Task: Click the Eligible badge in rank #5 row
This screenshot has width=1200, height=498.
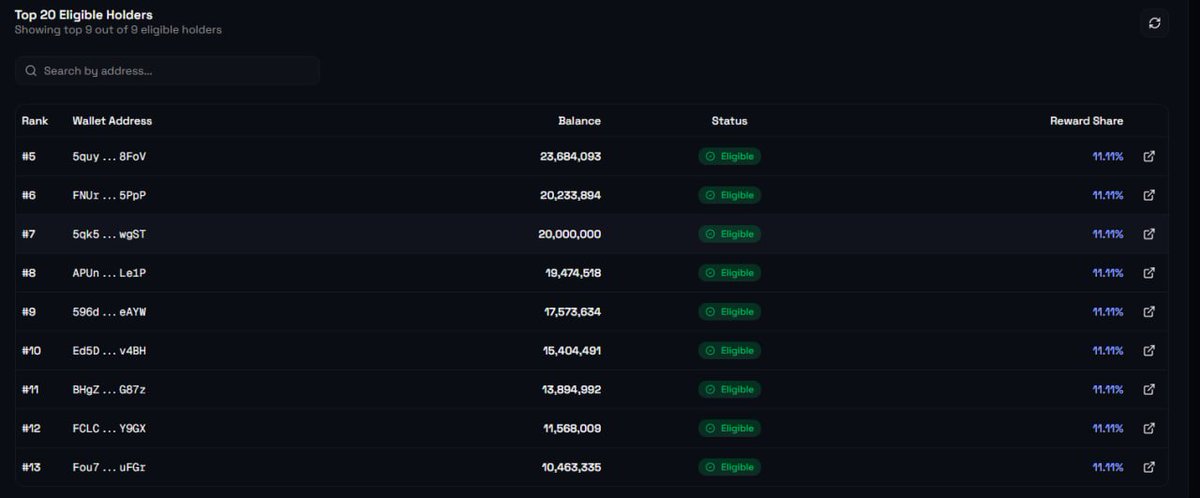Action: 729,156
